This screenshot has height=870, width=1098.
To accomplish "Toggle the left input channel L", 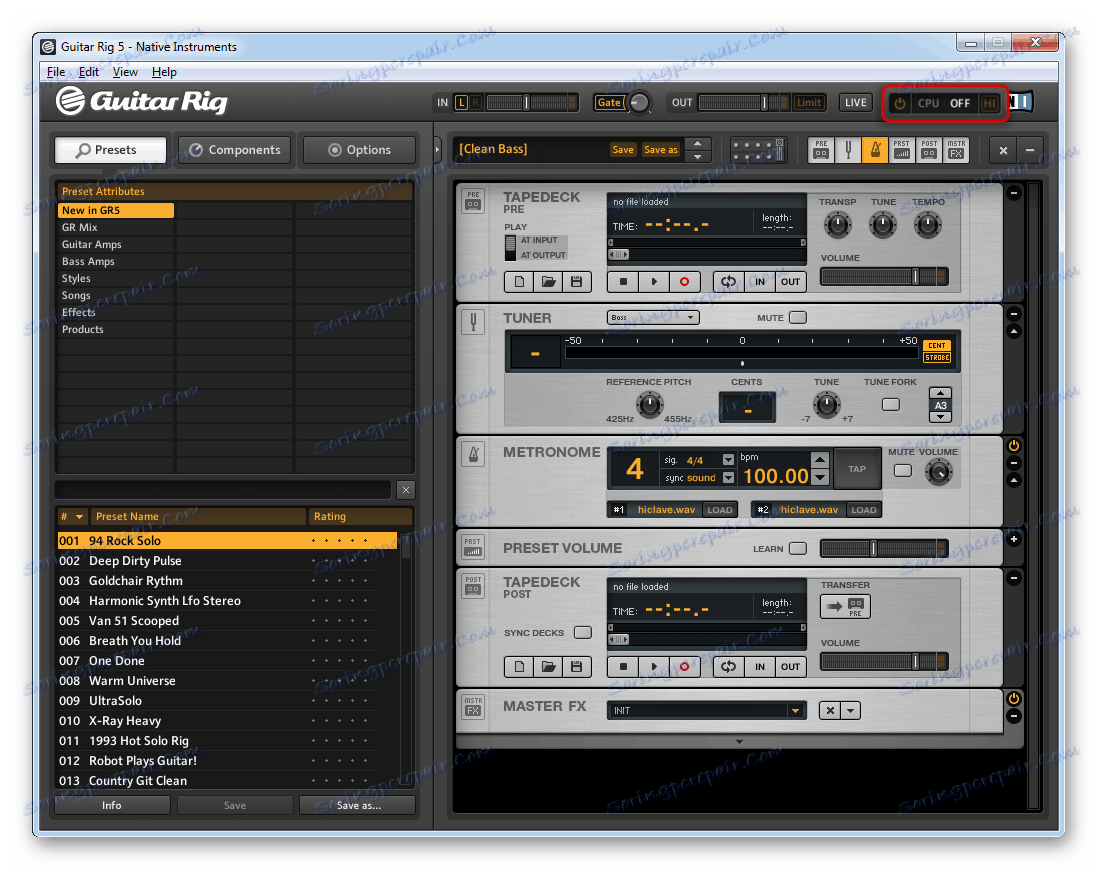I will pos(461,103).
